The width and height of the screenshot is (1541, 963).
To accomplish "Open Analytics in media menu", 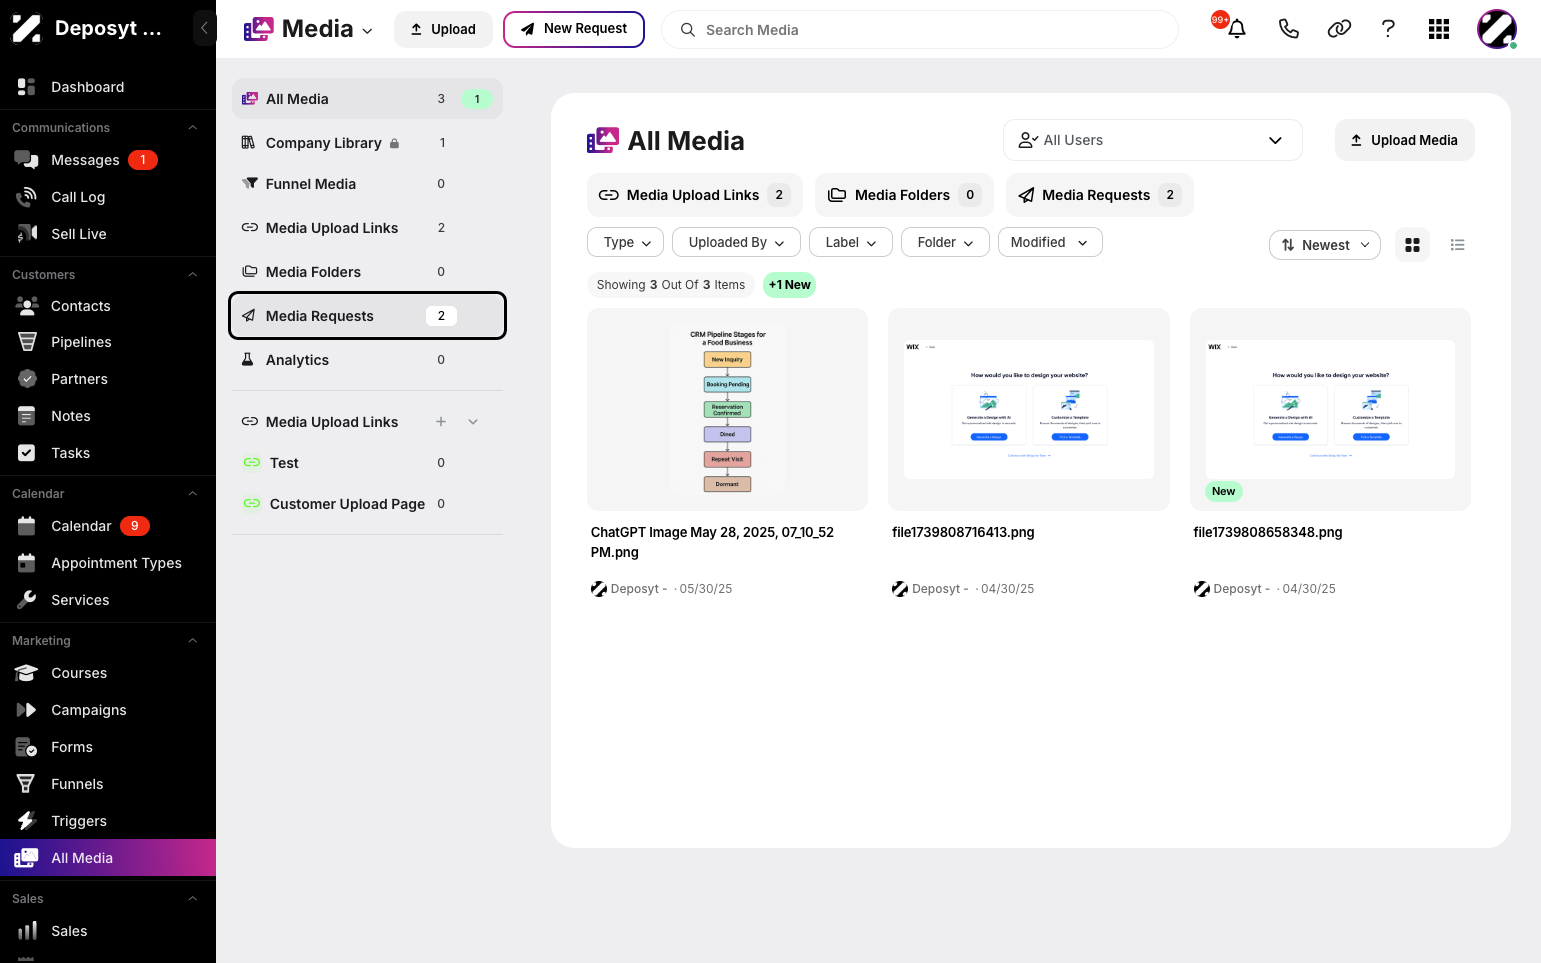I will click(367, 360).
